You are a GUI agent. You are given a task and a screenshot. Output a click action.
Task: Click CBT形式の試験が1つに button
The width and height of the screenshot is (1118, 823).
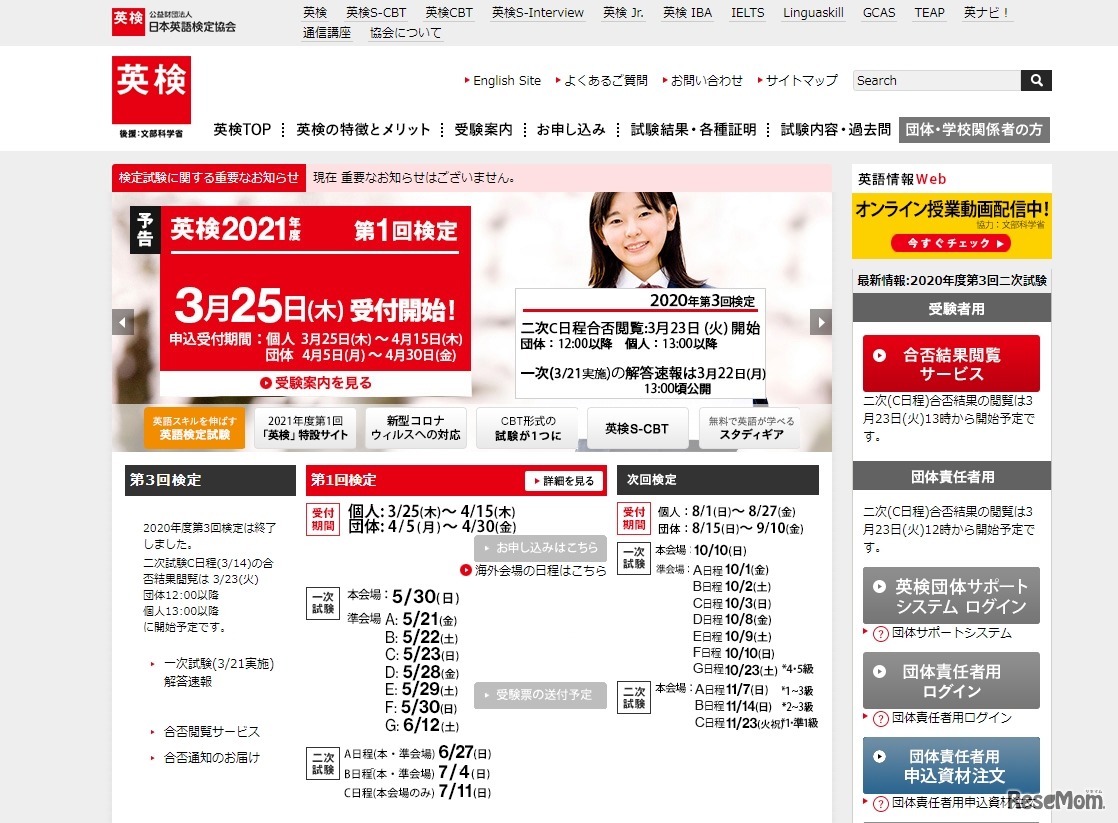[x=528, y=428]
